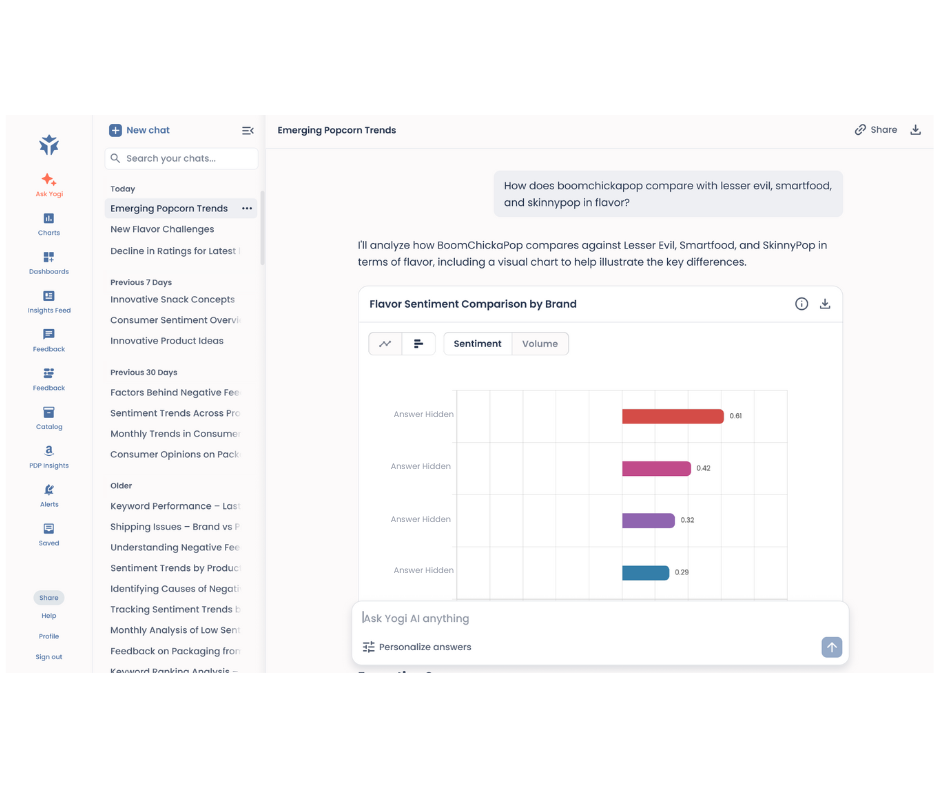Open Keyword Performance chat
This screenshot has width=940, height=788.
(175, 506)
